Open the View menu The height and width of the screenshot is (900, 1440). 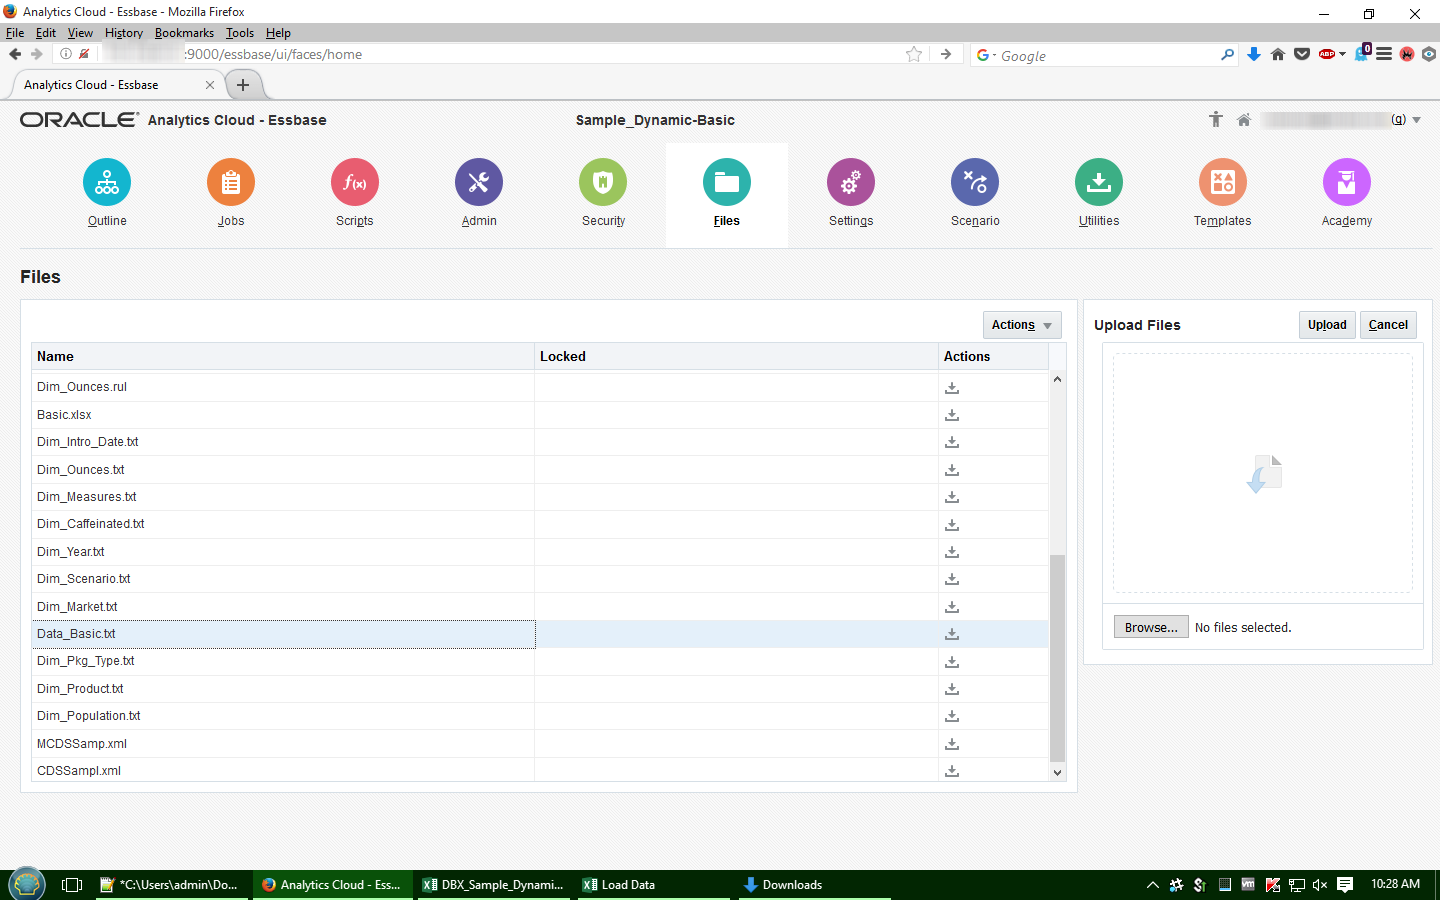point(80,33)
